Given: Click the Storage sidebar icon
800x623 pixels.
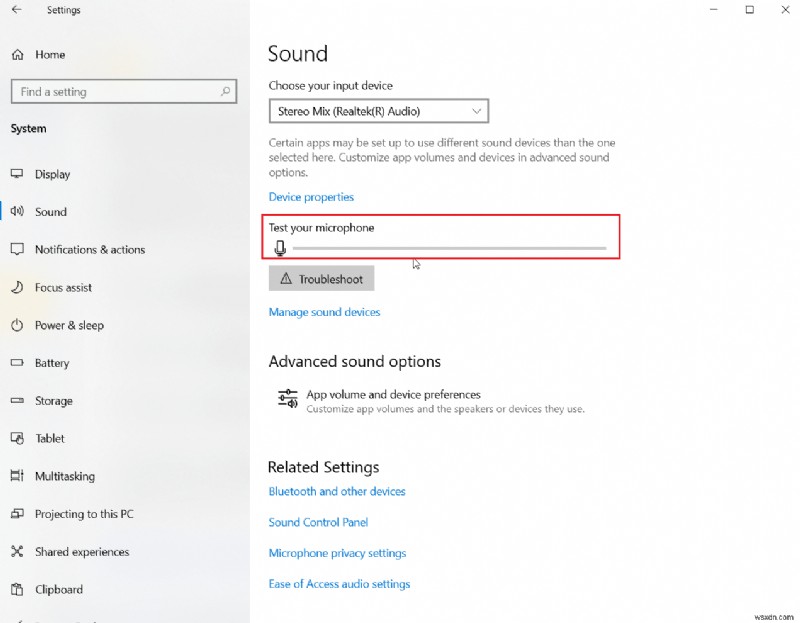Looking at the screenshot, I should click(x=18, y=400).
